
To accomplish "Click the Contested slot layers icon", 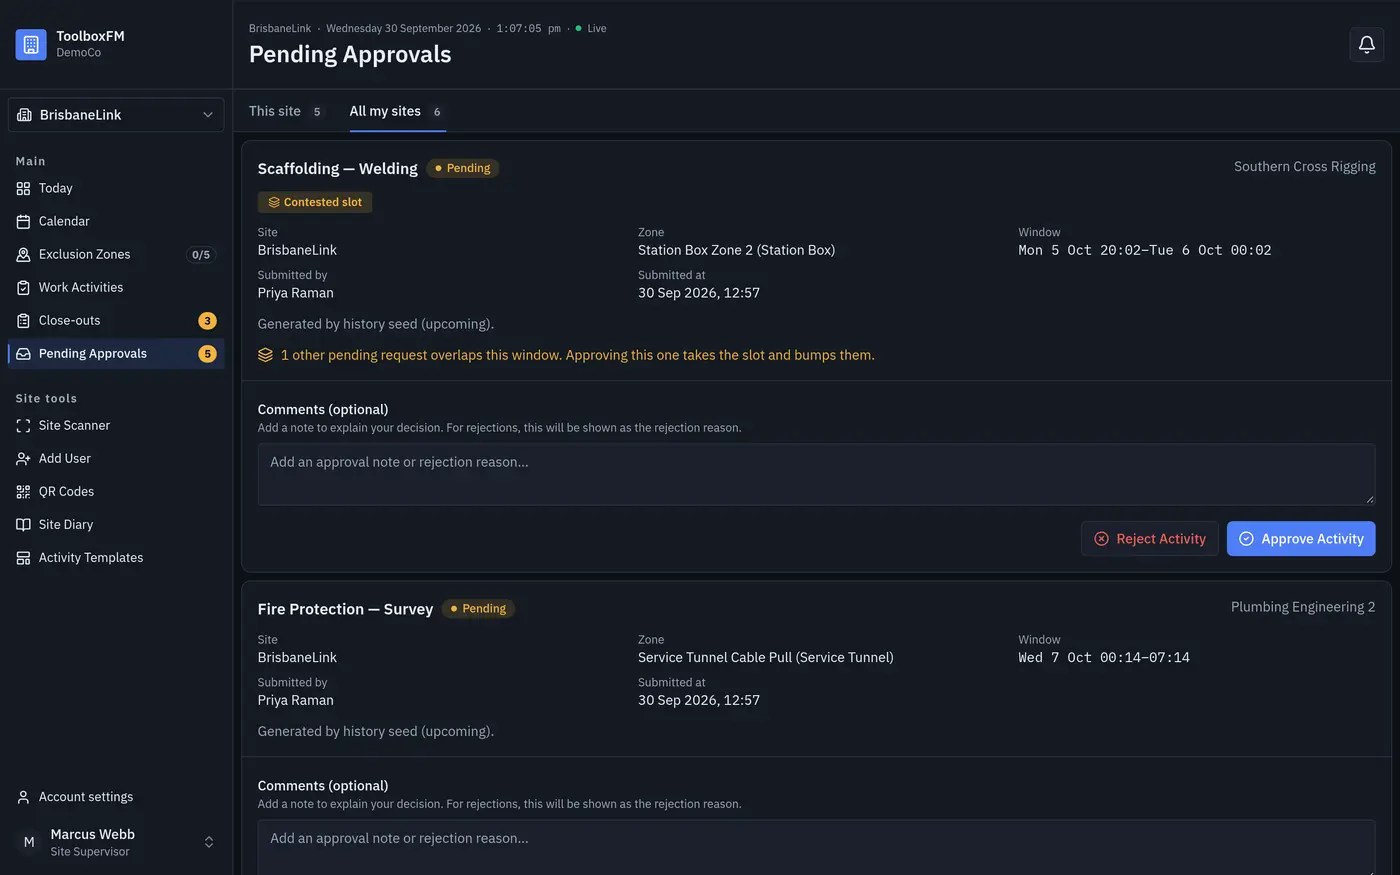I will 274,202.
